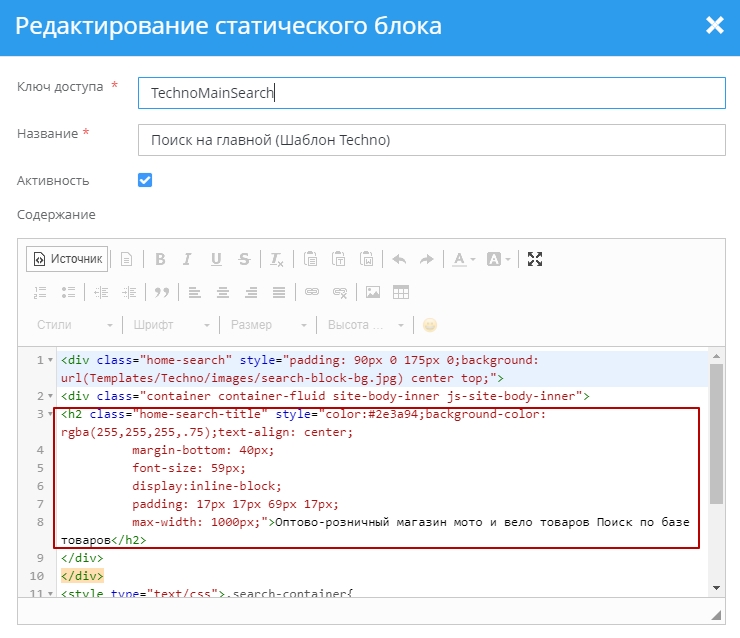Click the Italic formatting icon
The image size is (740, 638).
[x=187, y=259]
